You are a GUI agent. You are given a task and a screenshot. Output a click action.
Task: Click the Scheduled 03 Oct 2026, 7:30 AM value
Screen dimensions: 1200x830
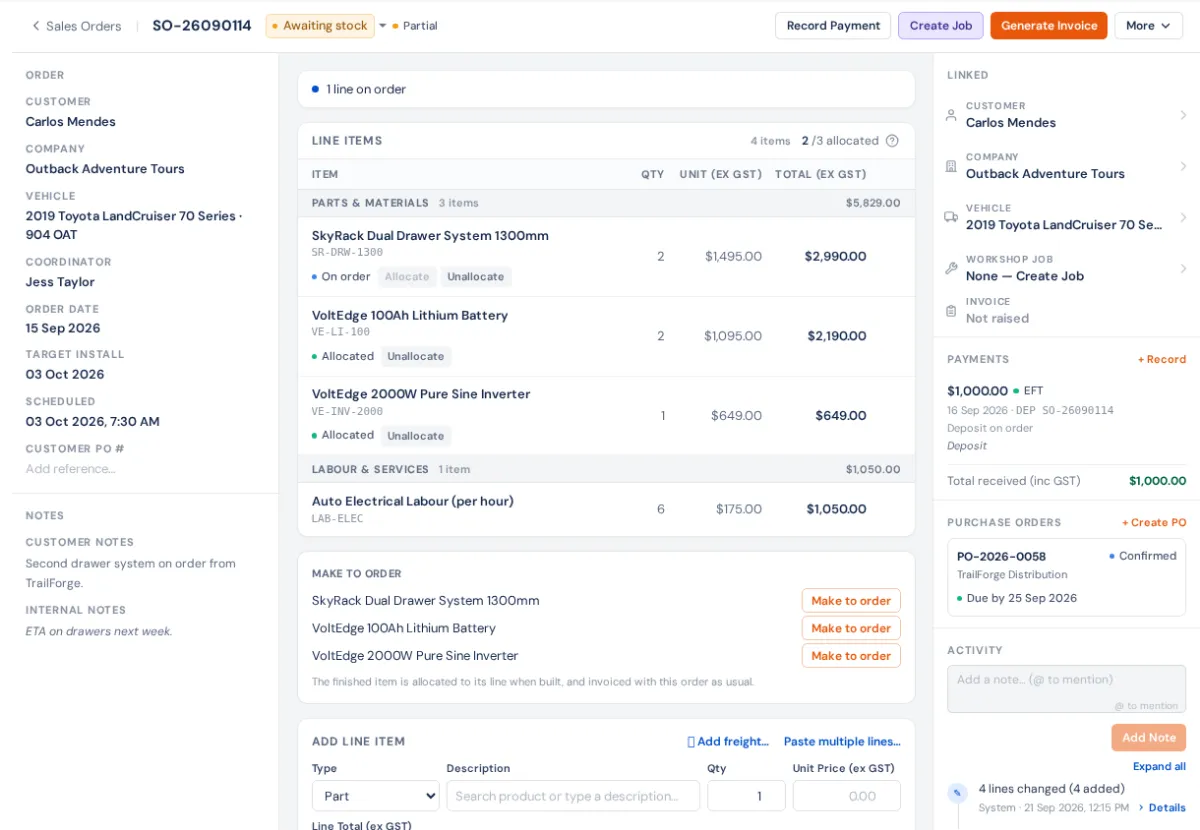tap(93, 422)
